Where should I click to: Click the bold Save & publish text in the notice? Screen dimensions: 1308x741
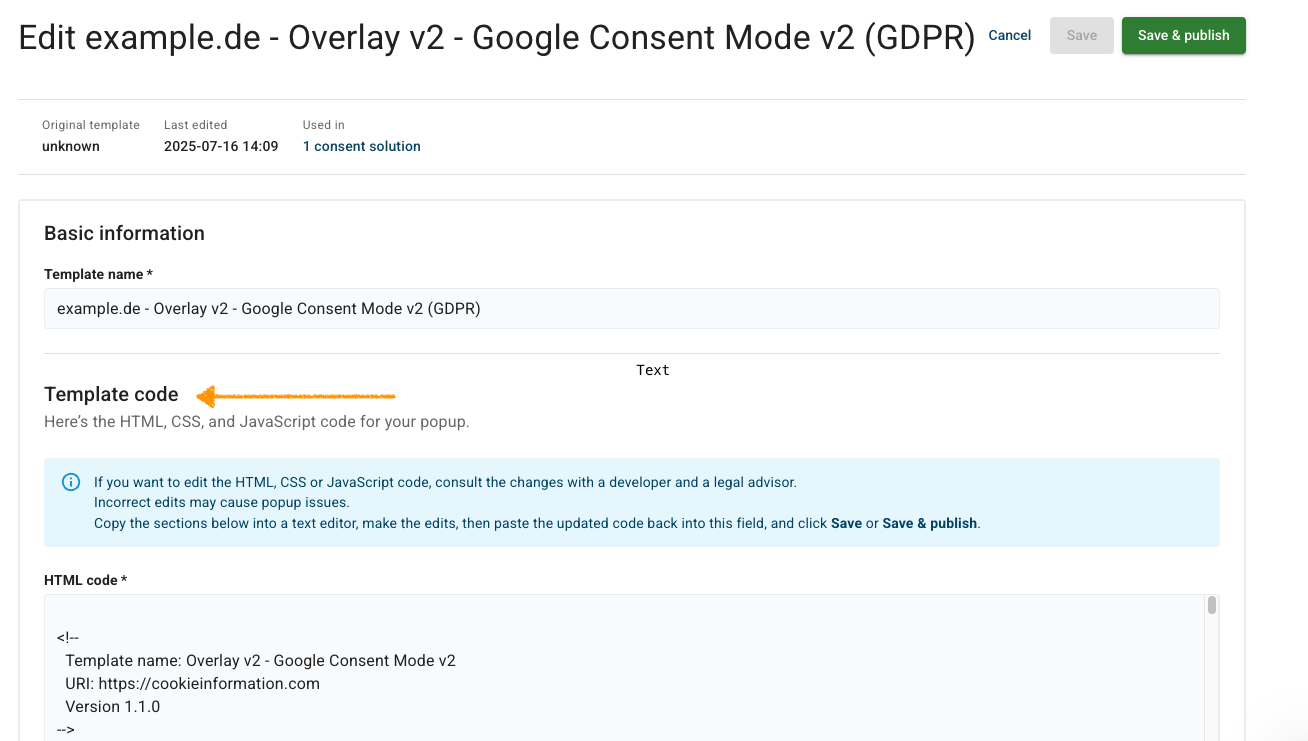pyautogui.click(x=929, y=523)
